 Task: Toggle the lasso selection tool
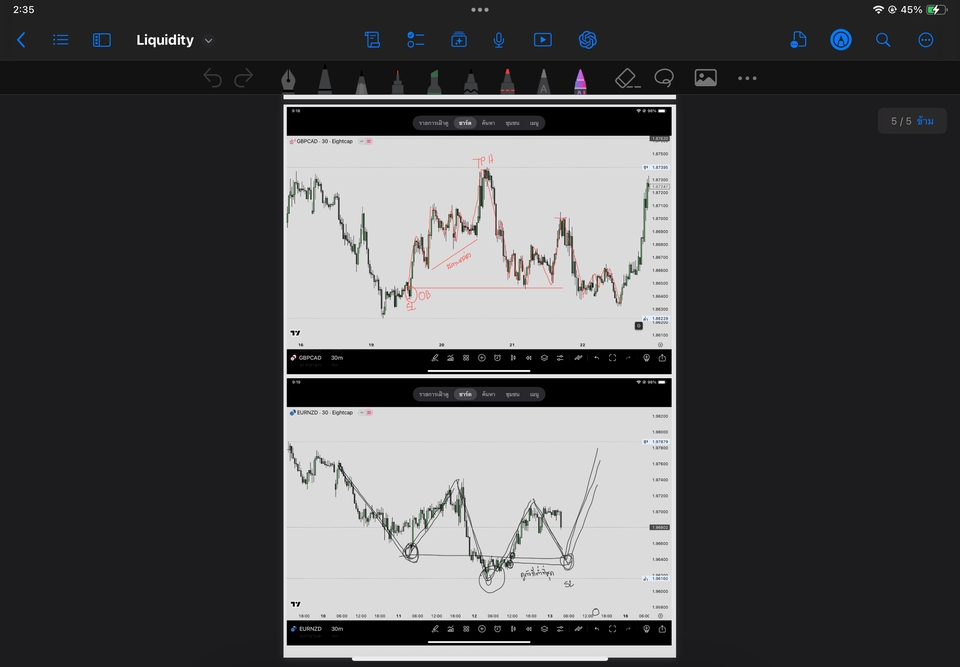click(663, 78)
